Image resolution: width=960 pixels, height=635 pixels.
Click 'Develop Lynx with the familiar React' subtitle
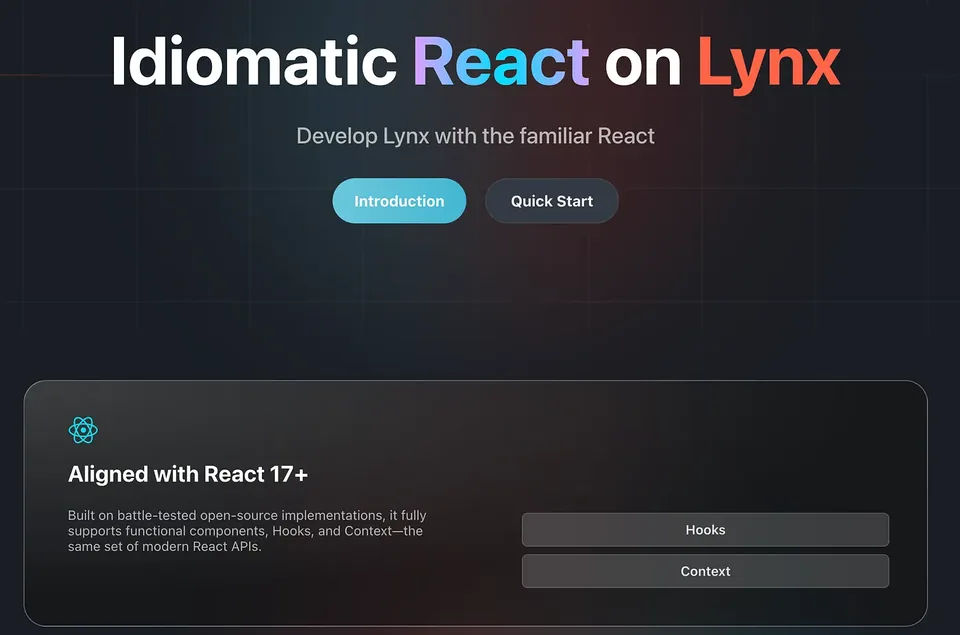476,136
